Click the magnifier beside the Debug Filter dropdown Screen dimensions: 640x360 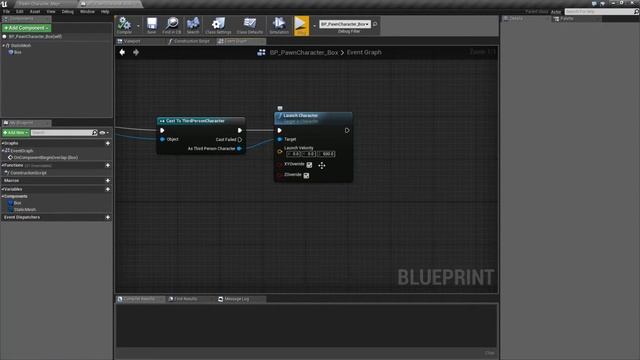coord(375,24)
